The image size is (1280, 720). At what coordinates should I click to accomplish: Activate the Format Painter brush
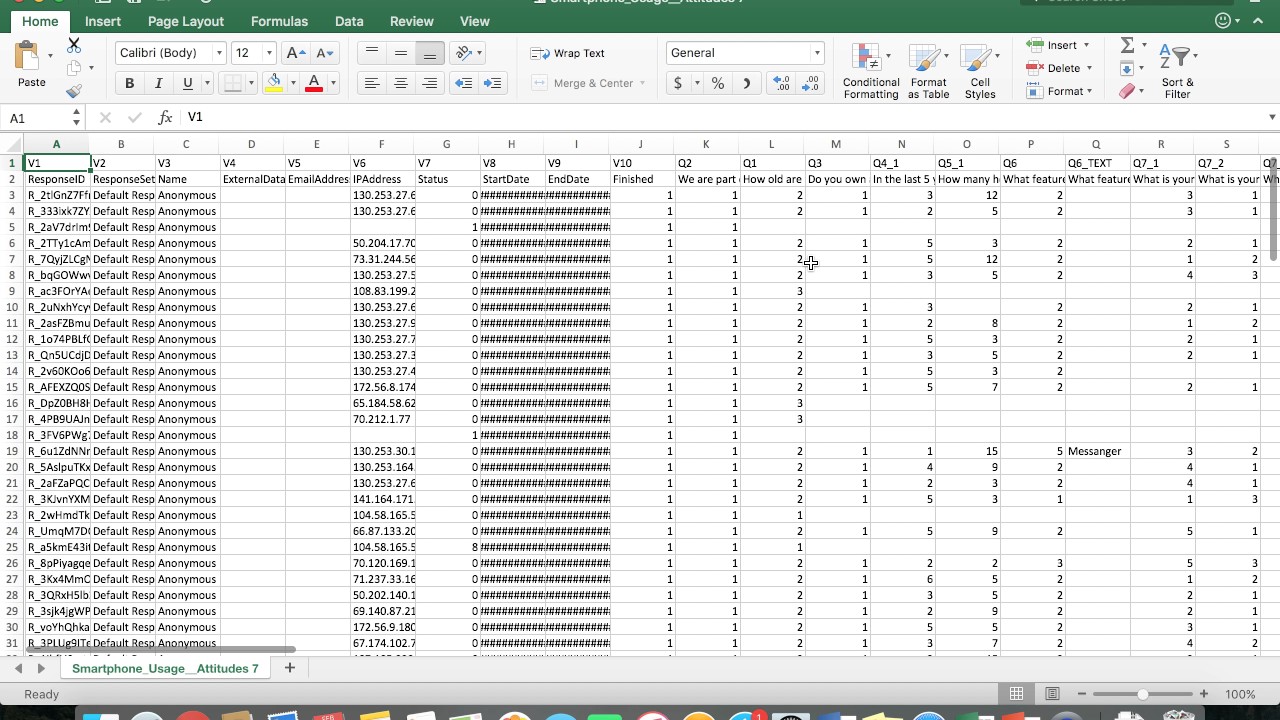click(74, 91)
